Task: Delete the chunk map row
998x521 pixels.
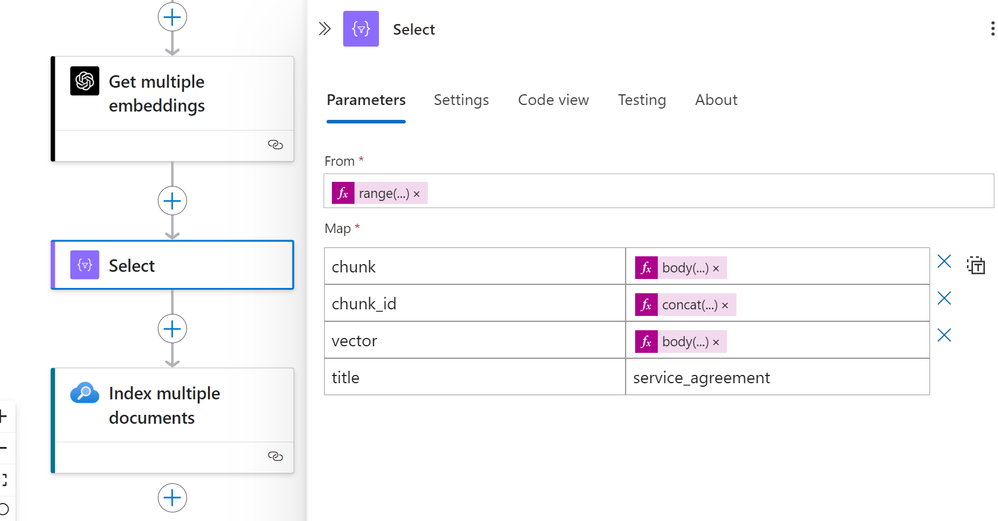Action: (x=944, y=261)
